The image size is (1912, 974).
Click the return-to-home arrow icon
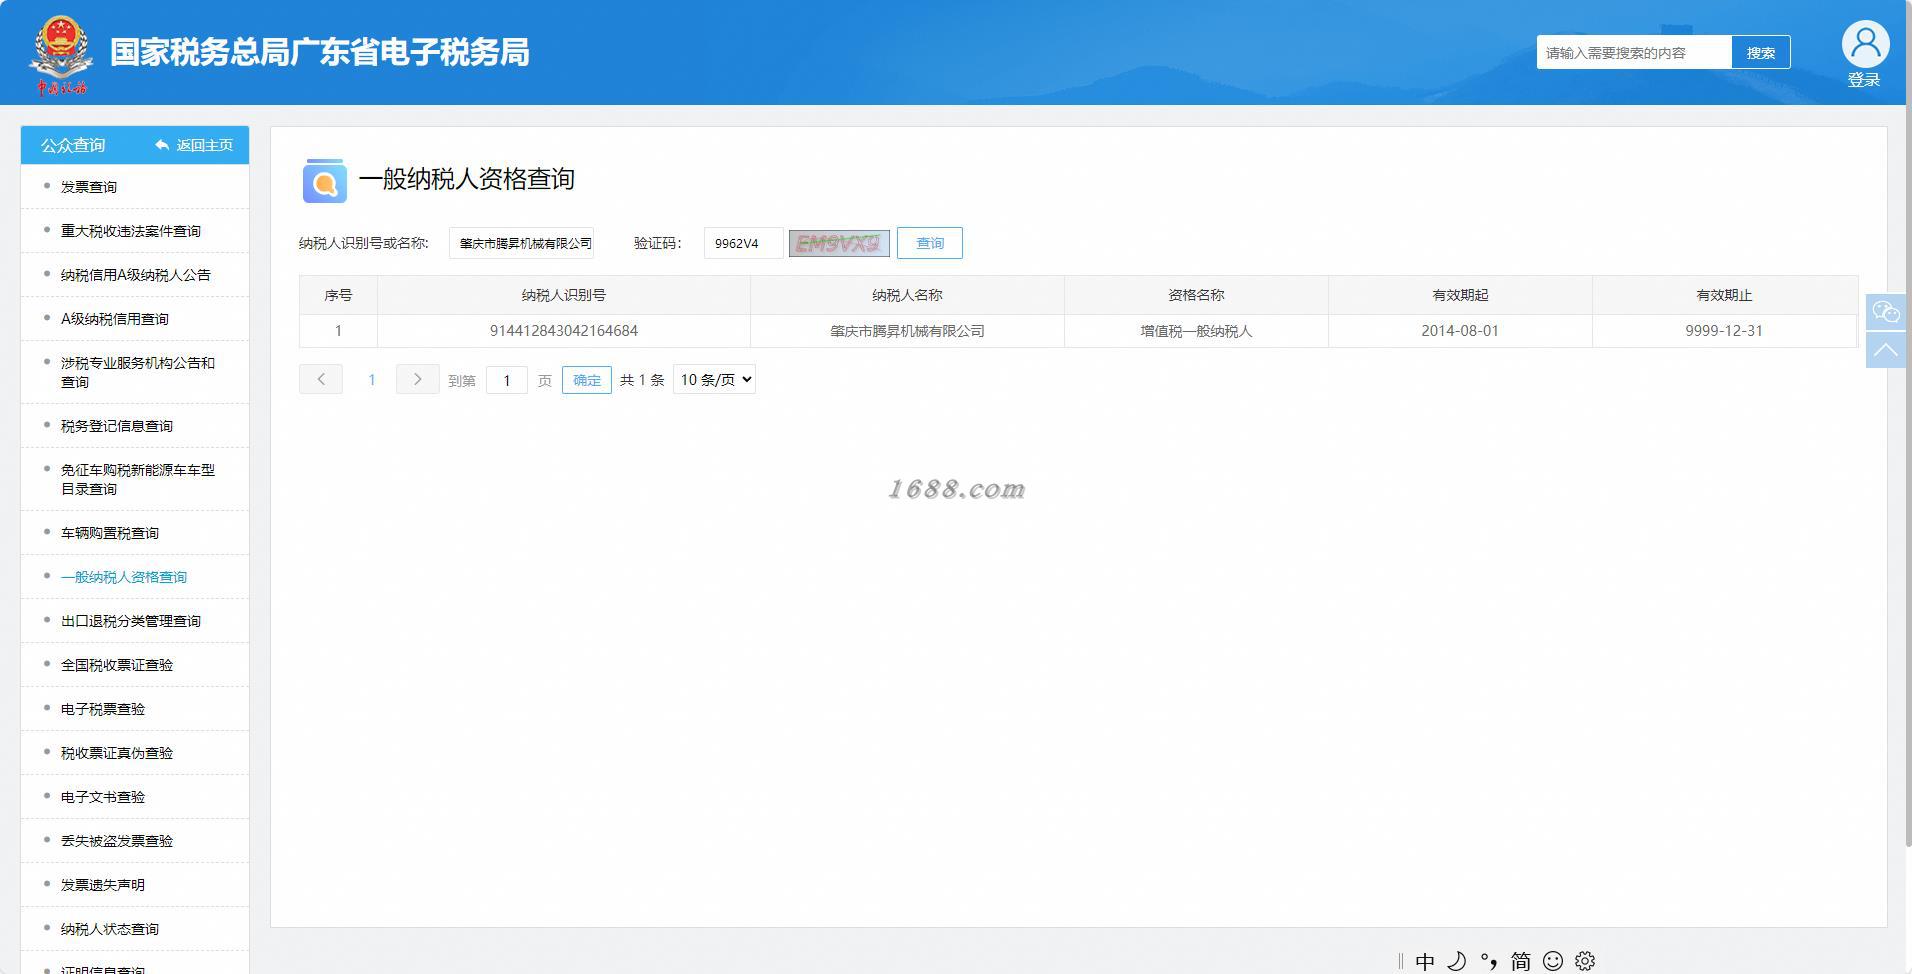(162, 145)
